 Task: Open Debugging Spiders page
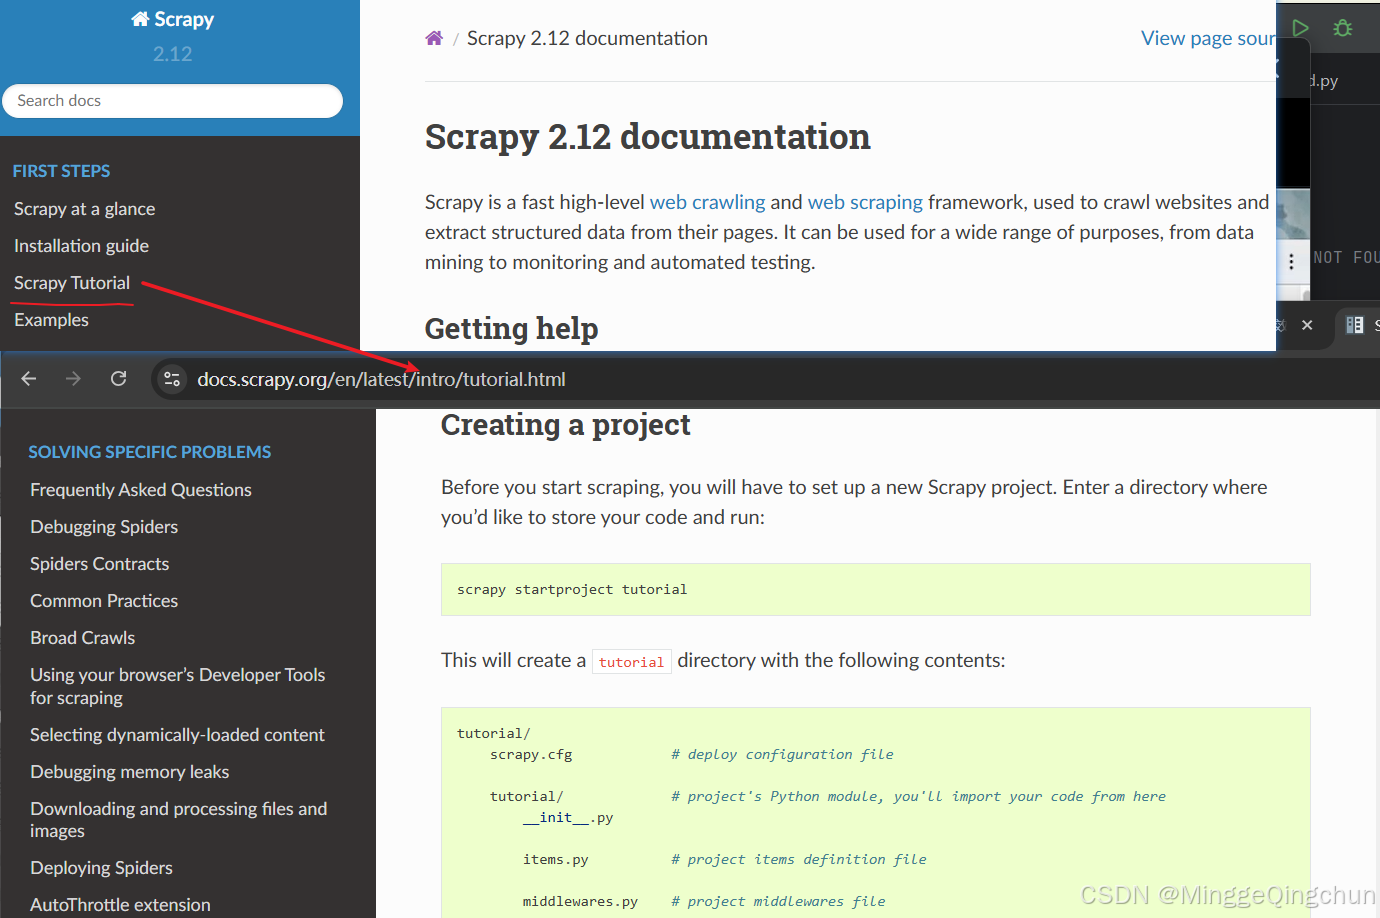click(x=104, y=527)
